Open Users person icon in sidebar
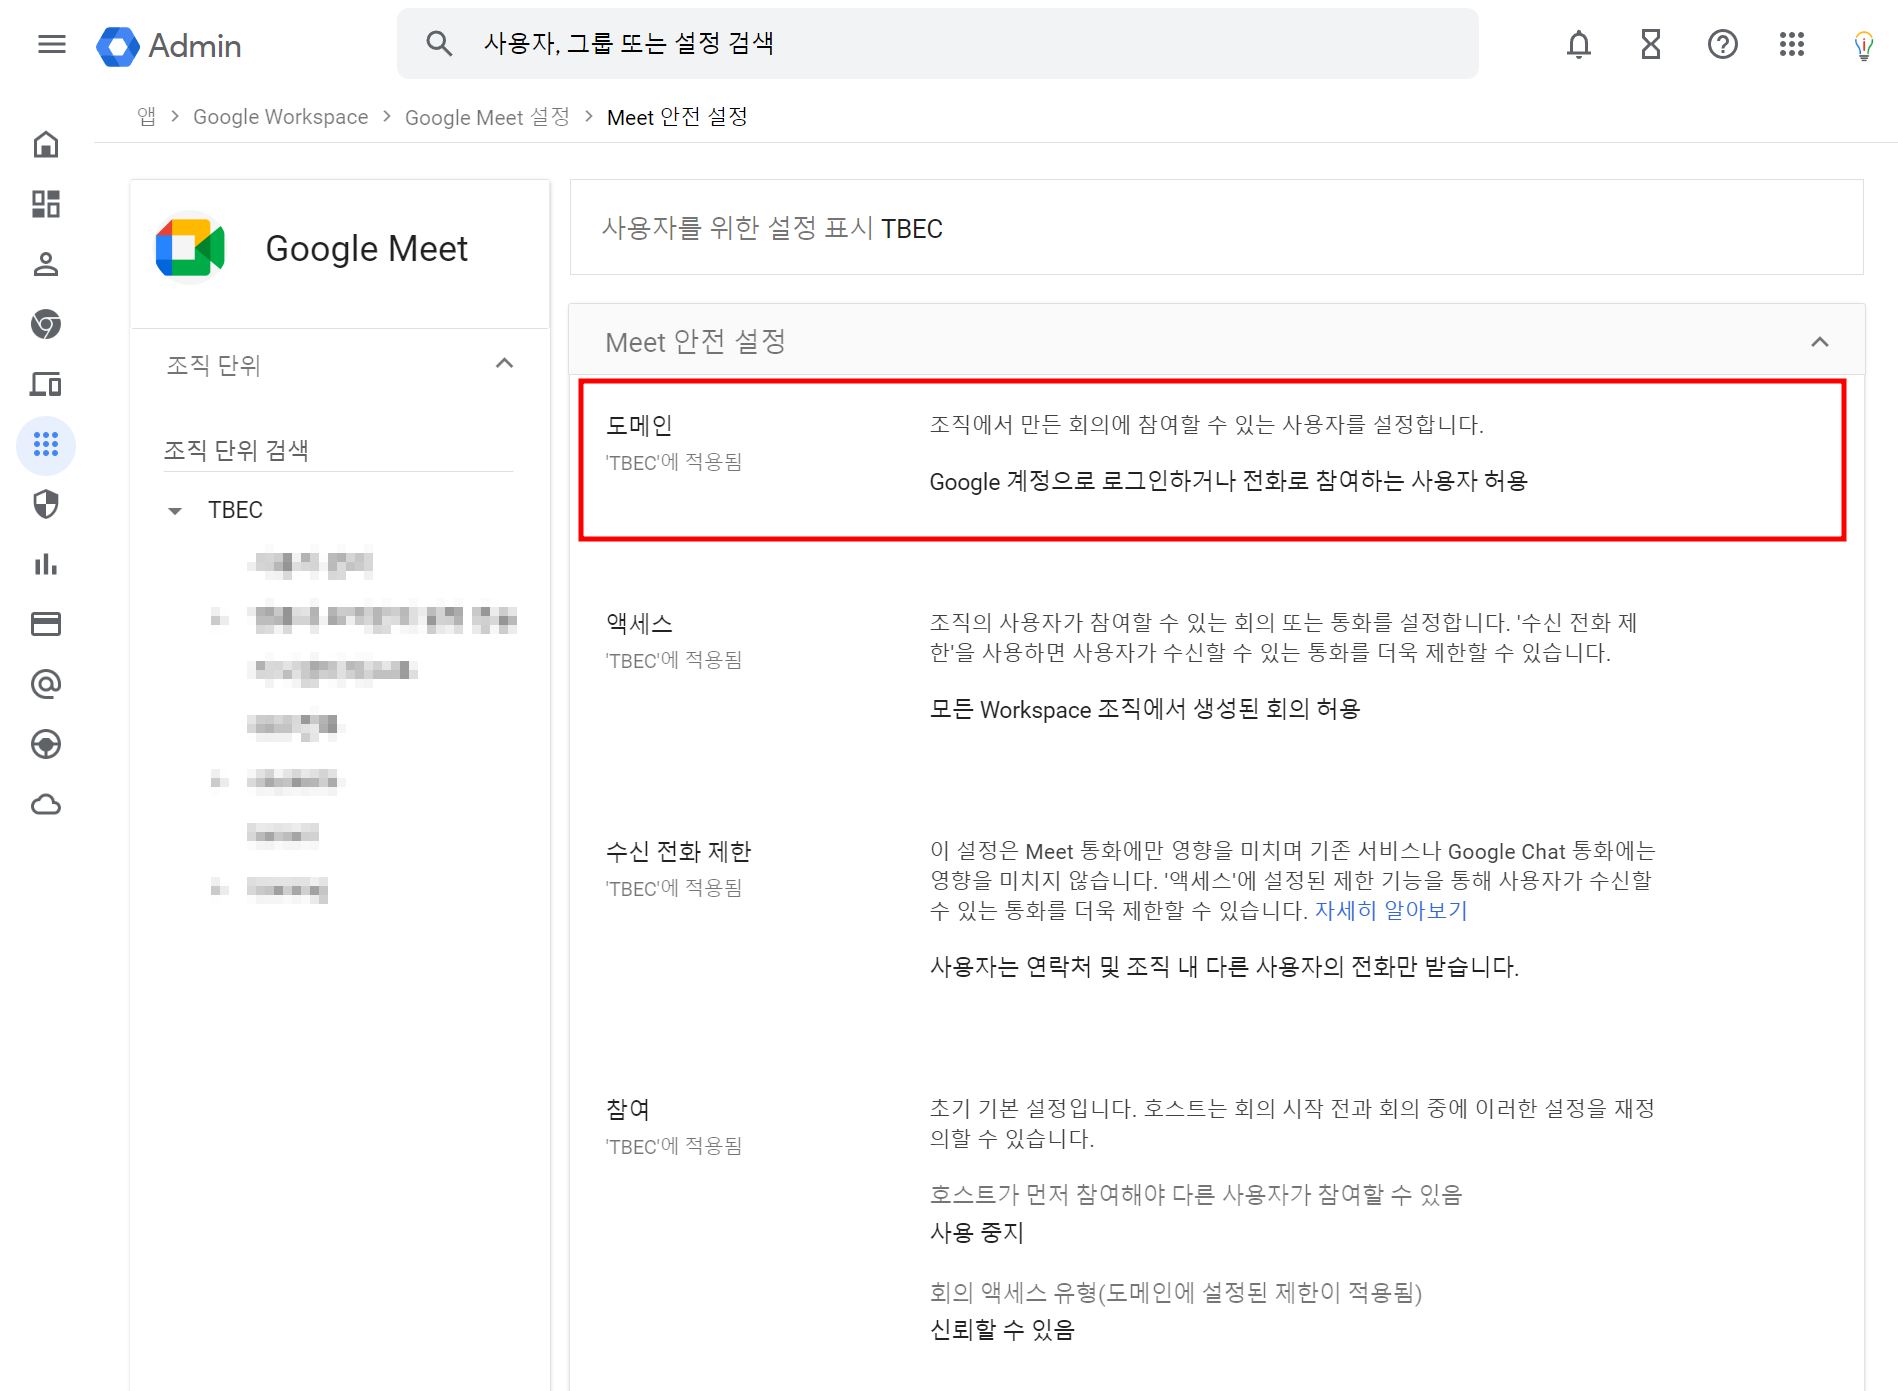 (x=46, y=264)
